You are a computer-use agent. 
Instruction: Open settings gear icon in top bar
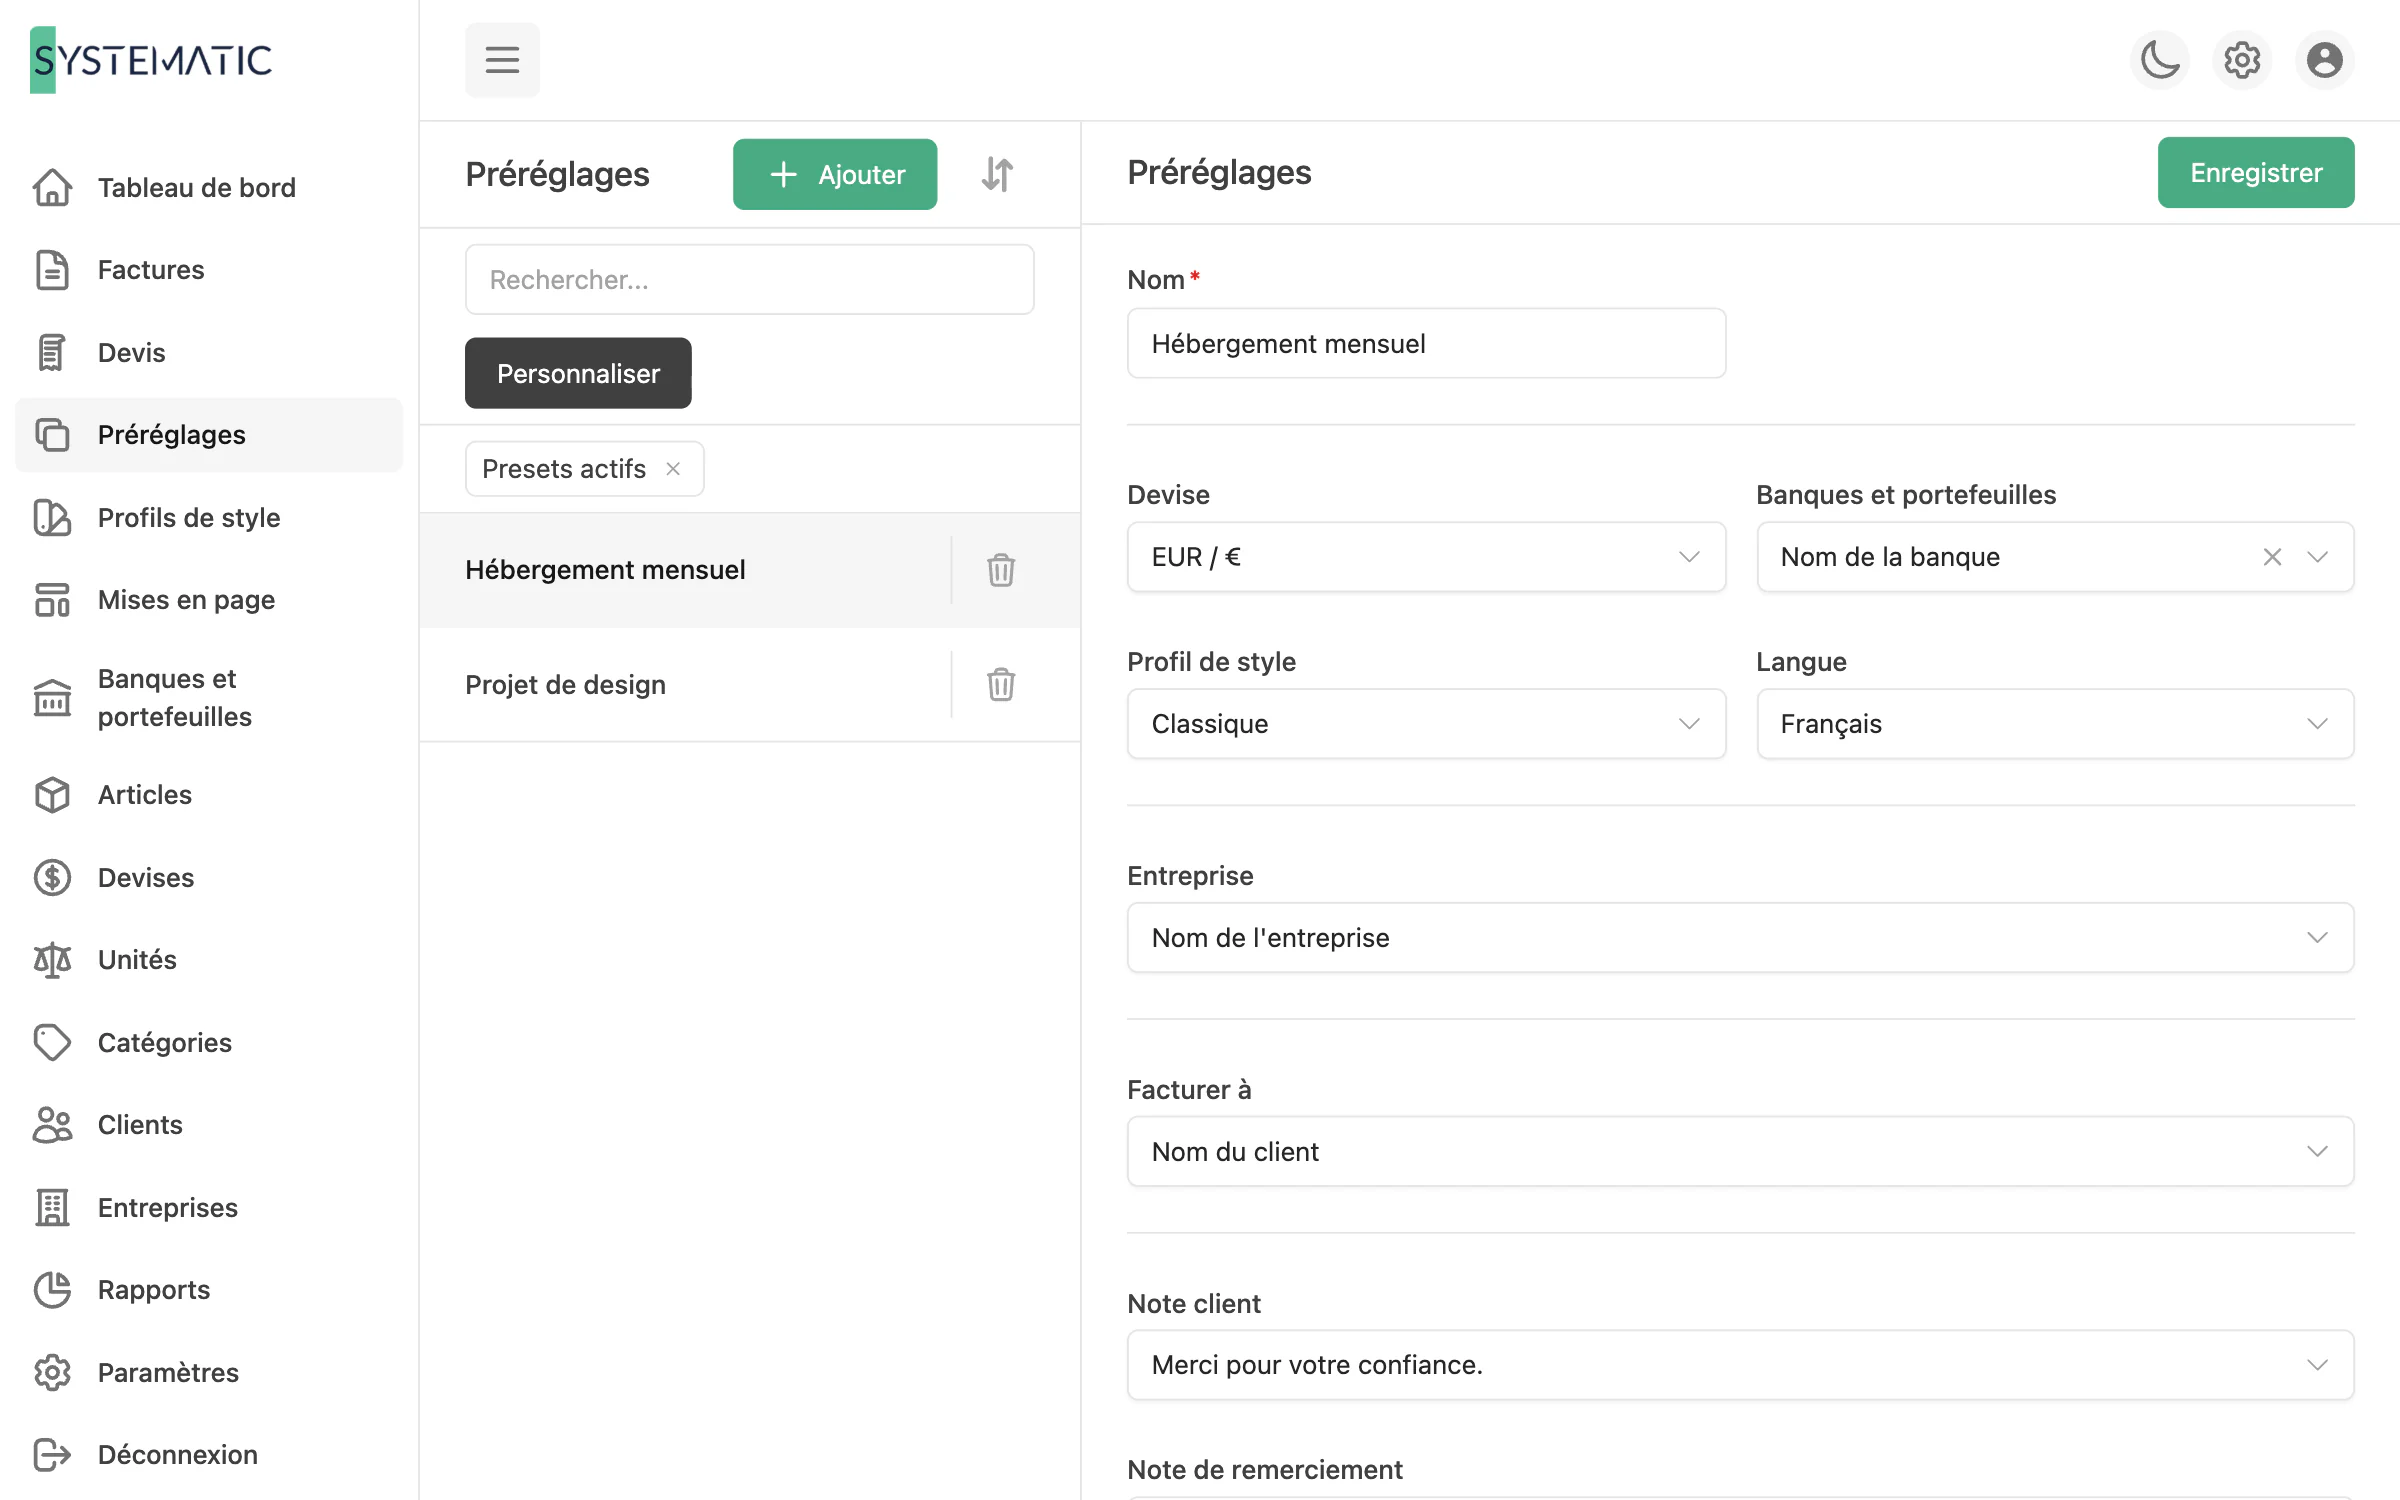(2242, 60)
